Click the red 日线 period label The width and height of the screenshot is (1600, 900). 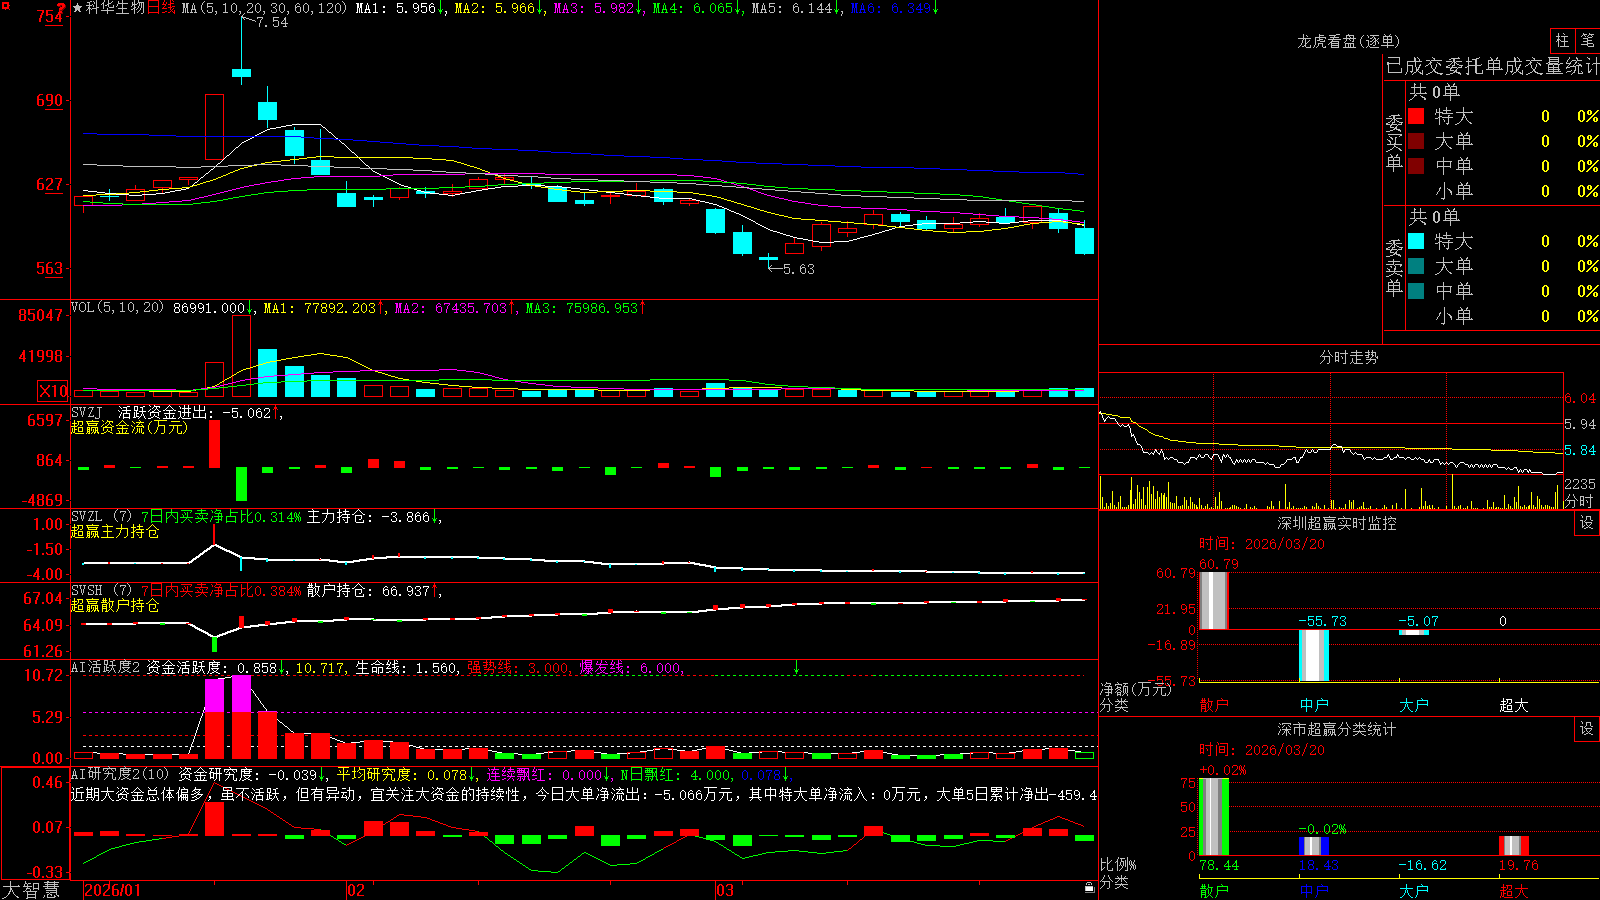pyautogui.click(x=161, y=8)
